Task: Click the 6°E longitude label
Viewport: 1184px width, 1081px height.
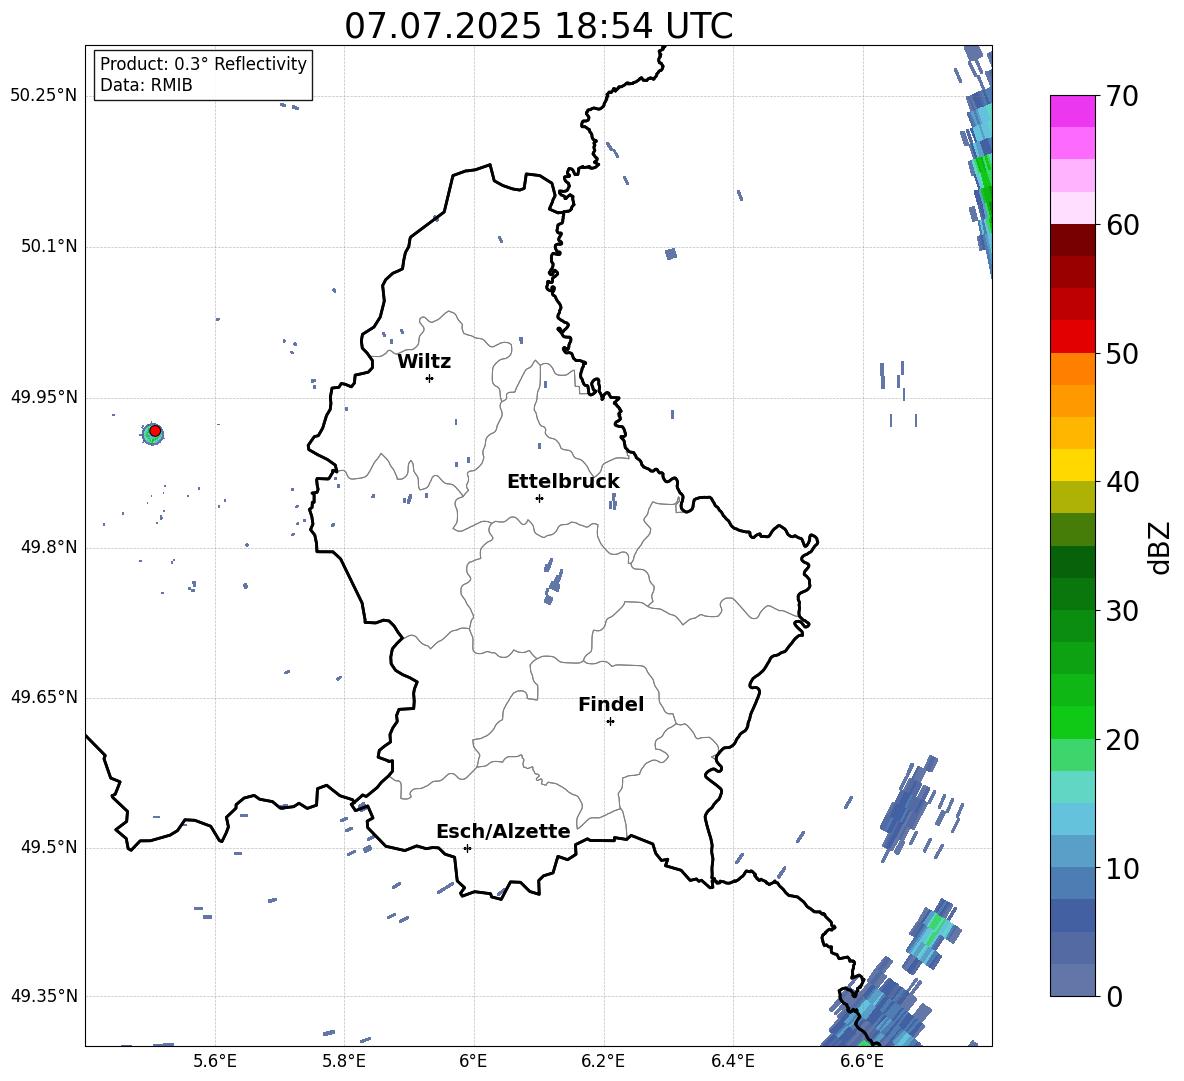Action: coord(473,1061)
